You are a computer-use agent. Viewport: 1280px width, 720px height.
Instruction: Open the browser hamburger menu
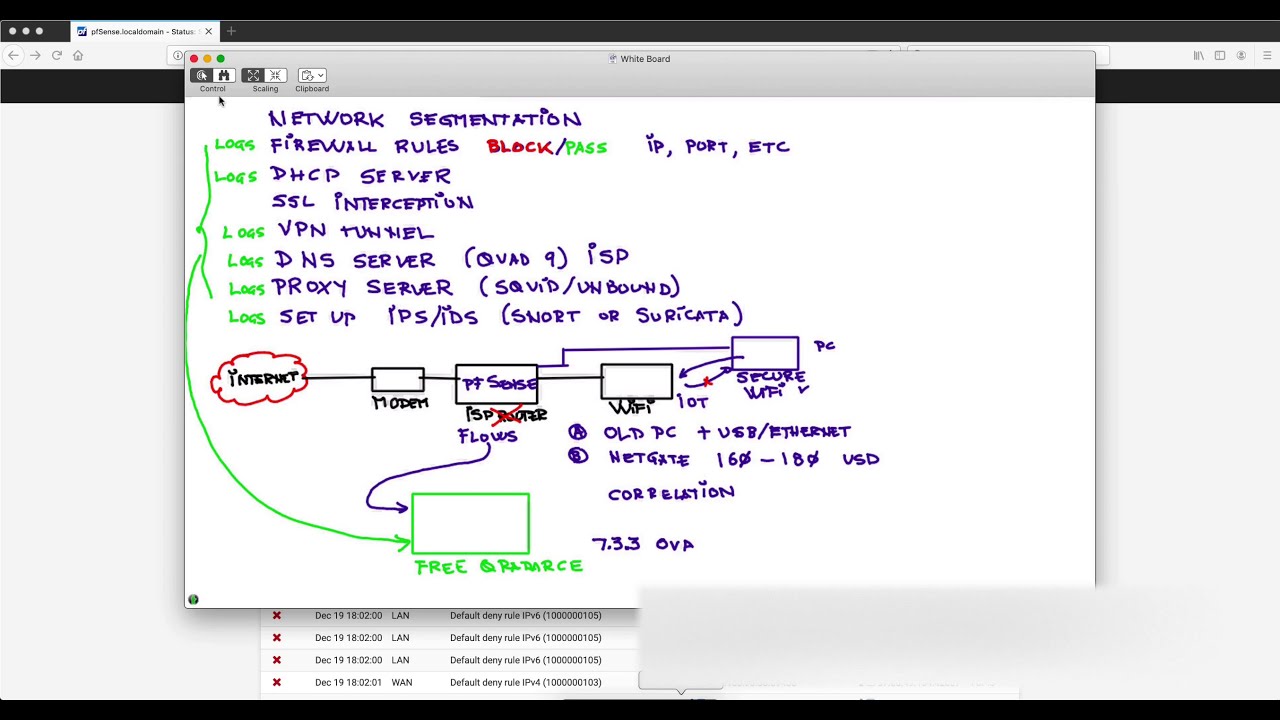coord(1267,55)
